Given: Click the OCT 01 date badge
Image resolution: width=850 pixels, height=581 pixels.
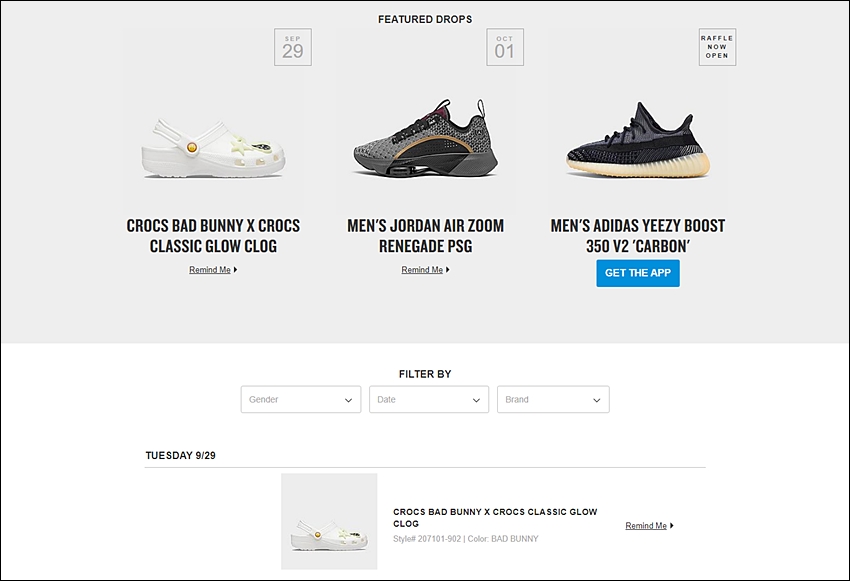Looking at the screenshot, I should pyautogui.click(x=505, y=47).
